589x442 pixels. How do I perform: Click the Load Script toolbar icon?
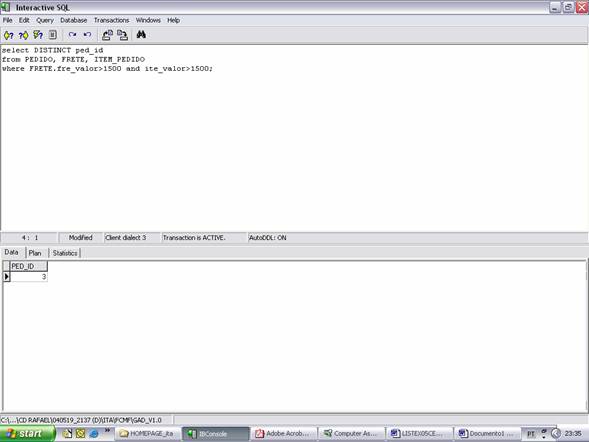pyautogui.click(x=107, y=35)
